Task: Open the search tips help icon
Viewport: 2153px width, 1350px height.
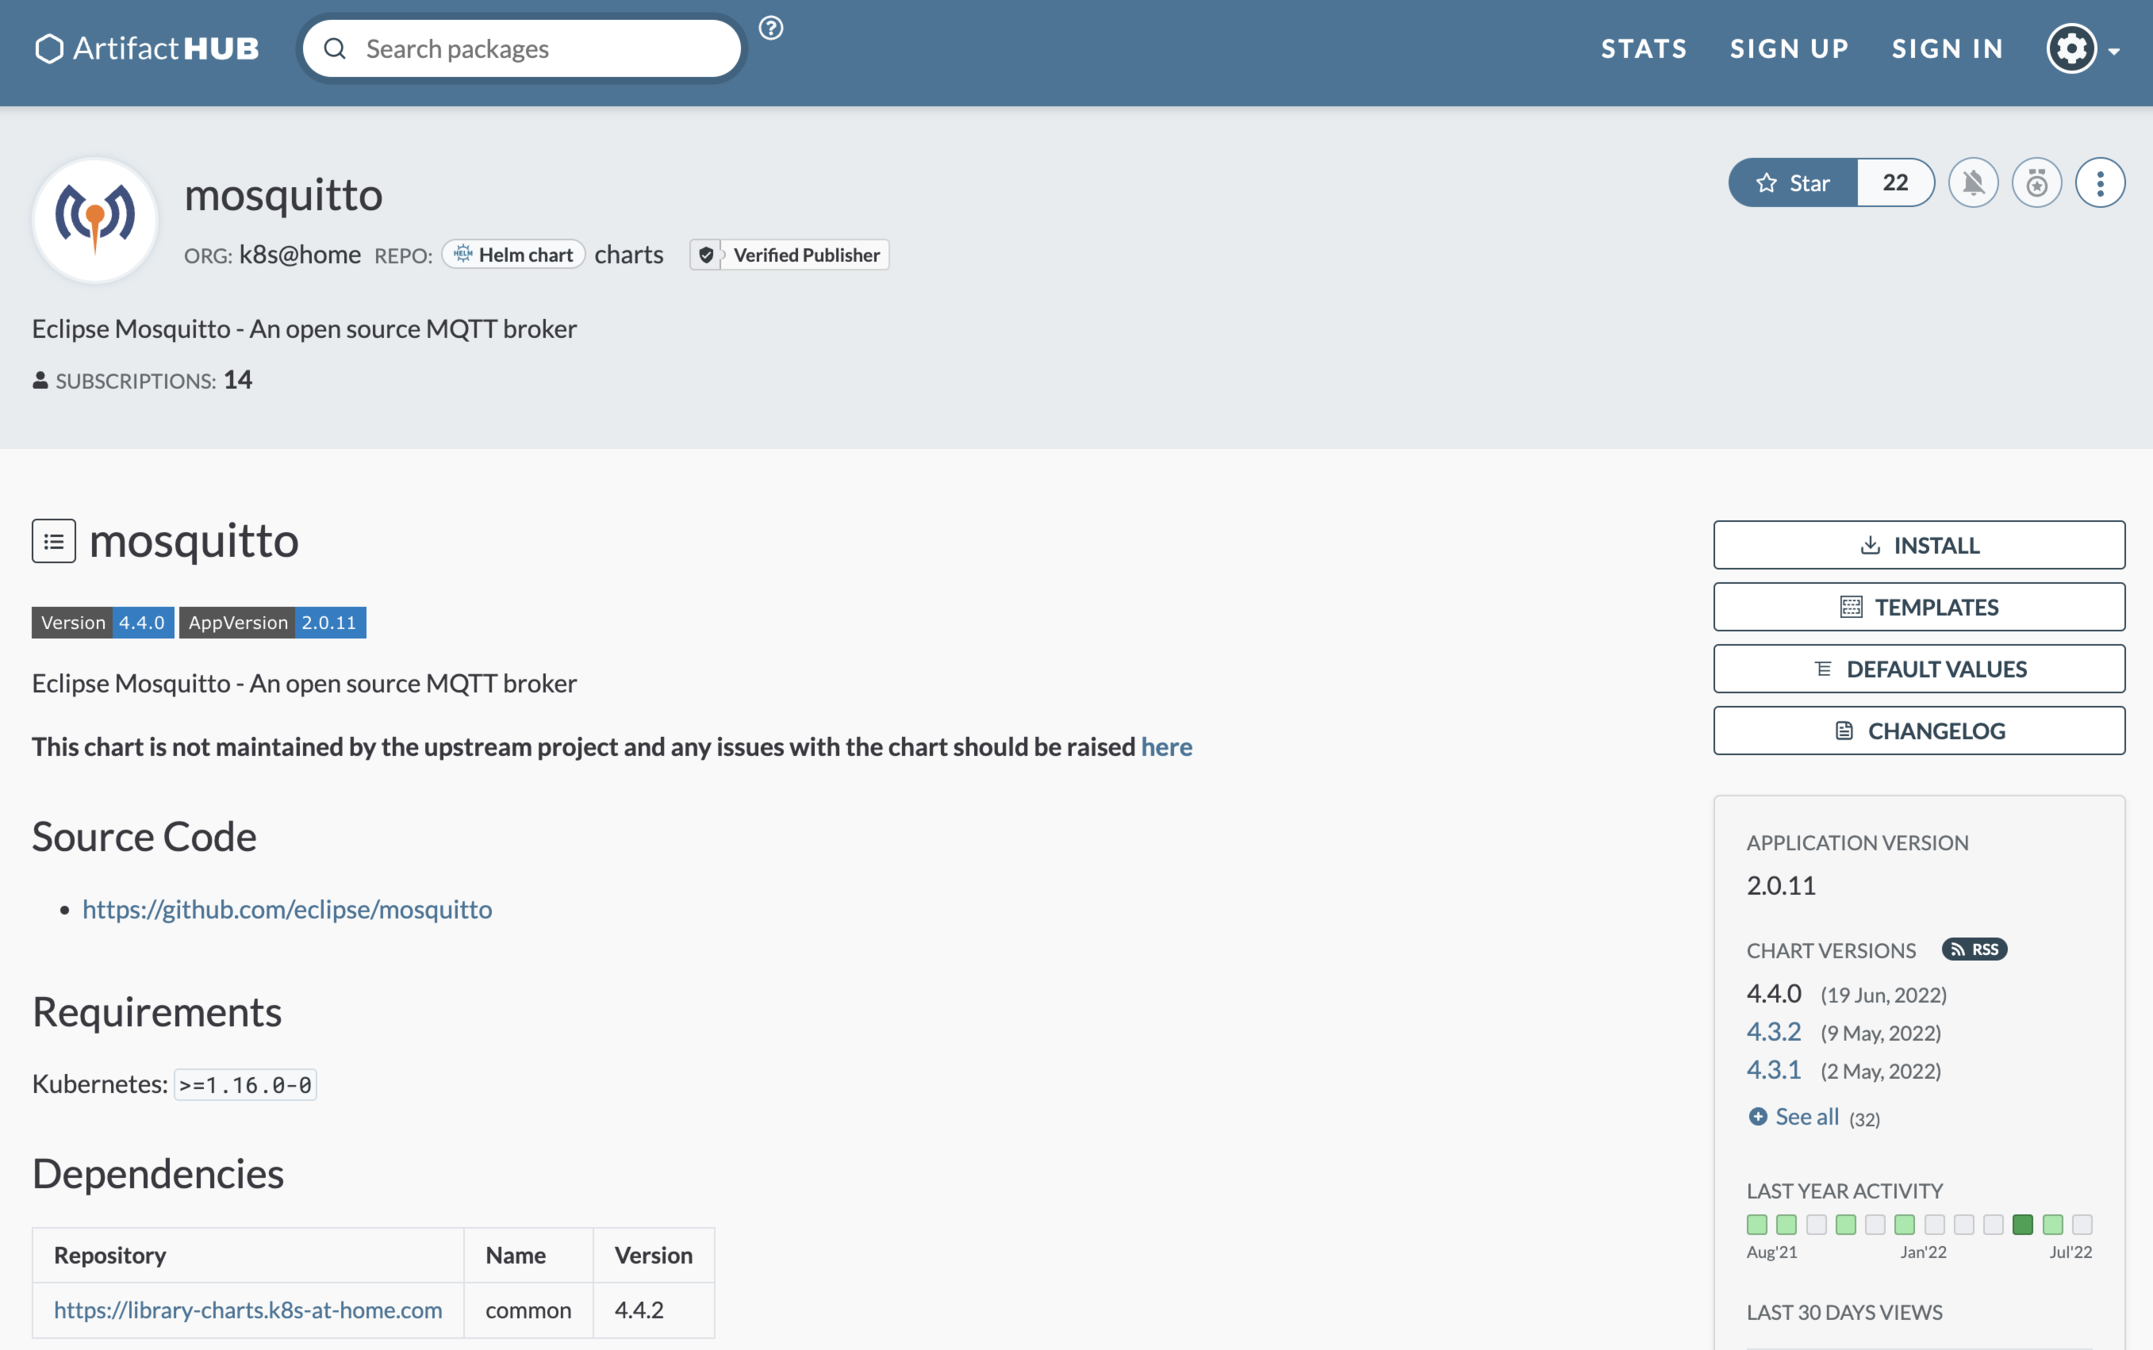Action: 770,28
